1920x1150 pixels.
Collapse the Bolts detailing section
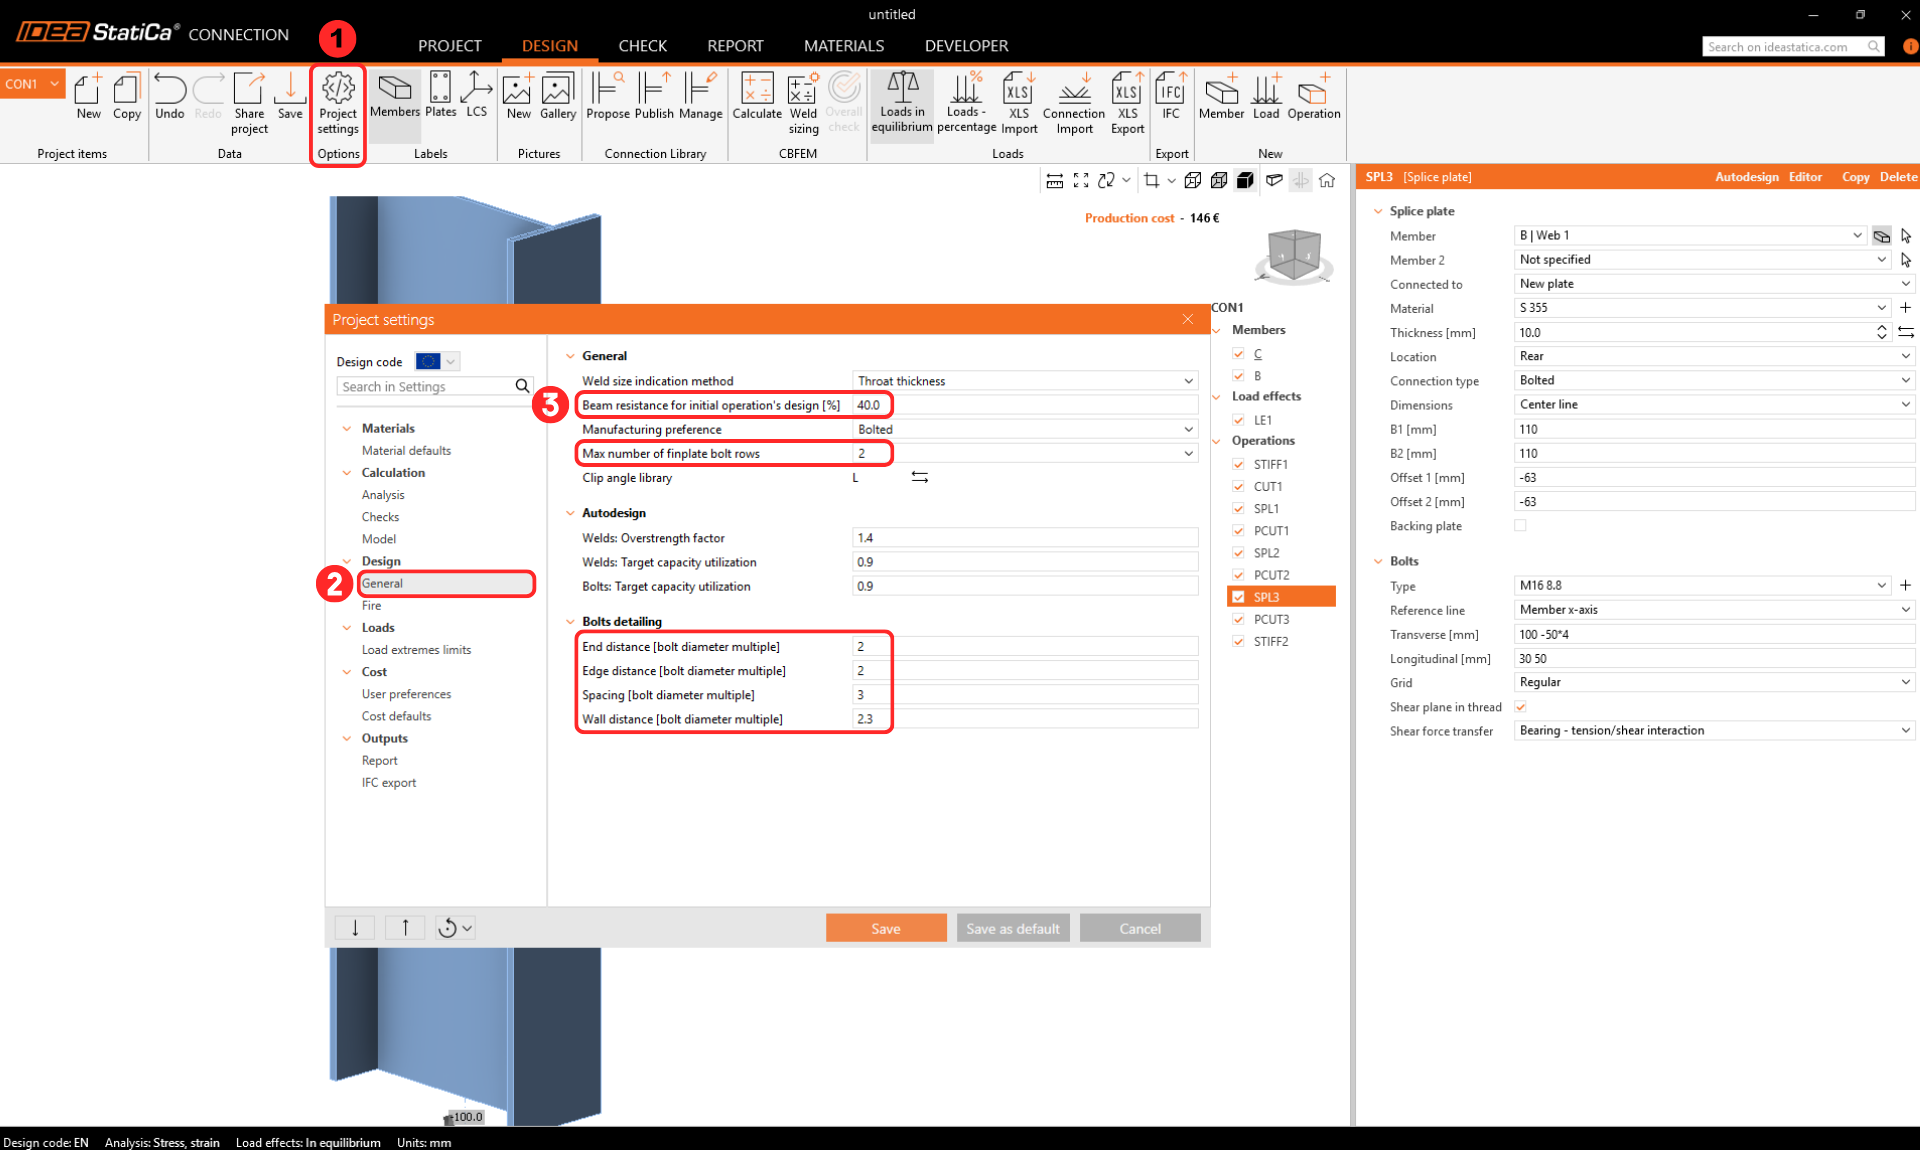click(571, 622)
